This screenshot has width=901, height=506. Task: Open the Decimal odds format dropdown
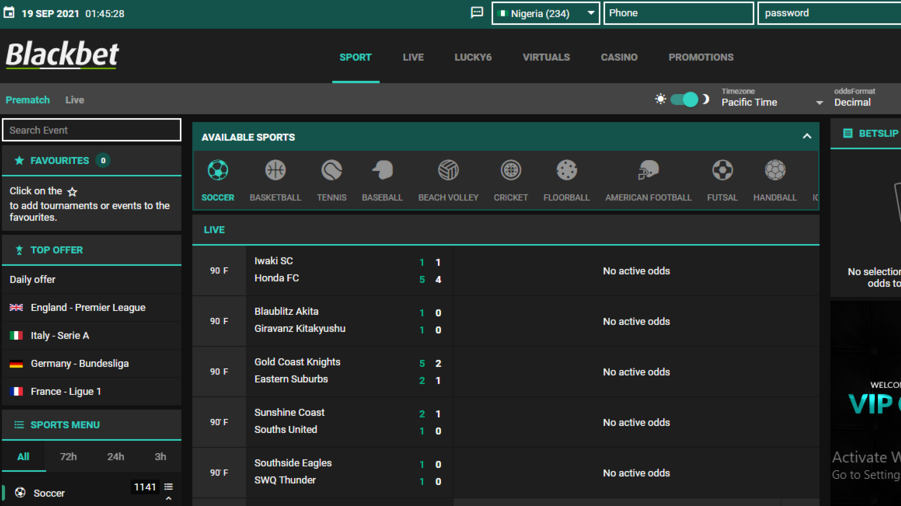coord(867,102)
